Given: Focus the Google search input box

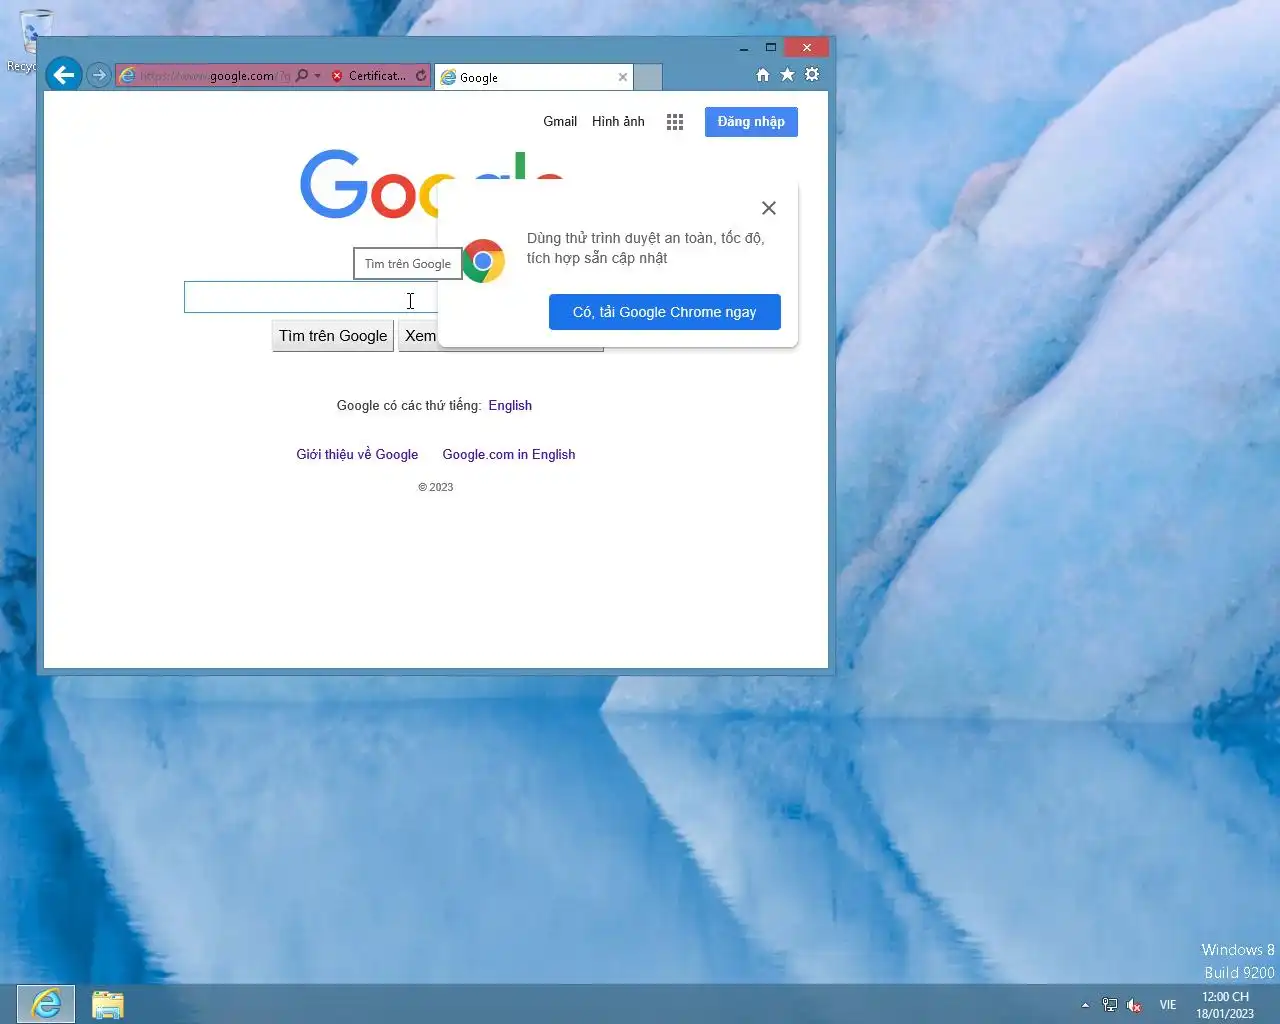Looking at the screenshot, I should (311, 297).
